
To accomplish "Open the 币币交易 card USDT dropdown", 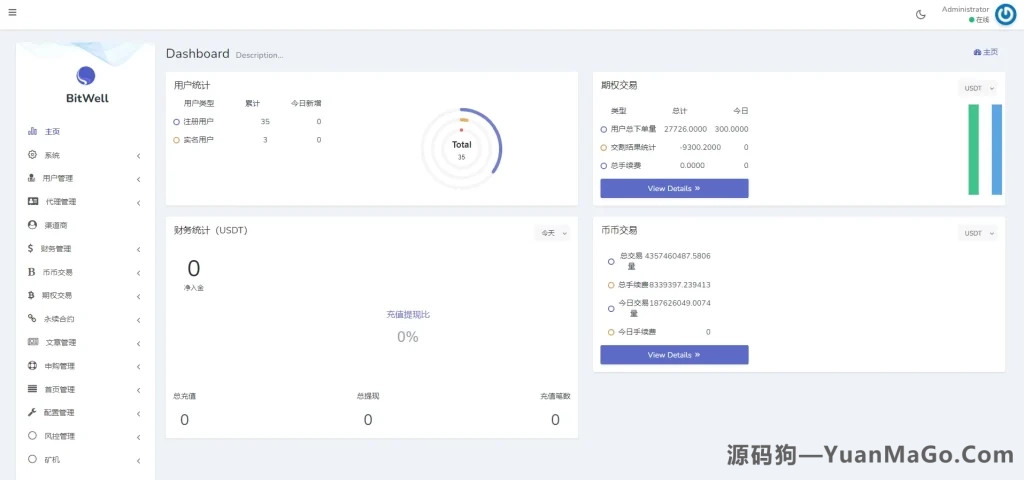I will click(x=978, y=233).
